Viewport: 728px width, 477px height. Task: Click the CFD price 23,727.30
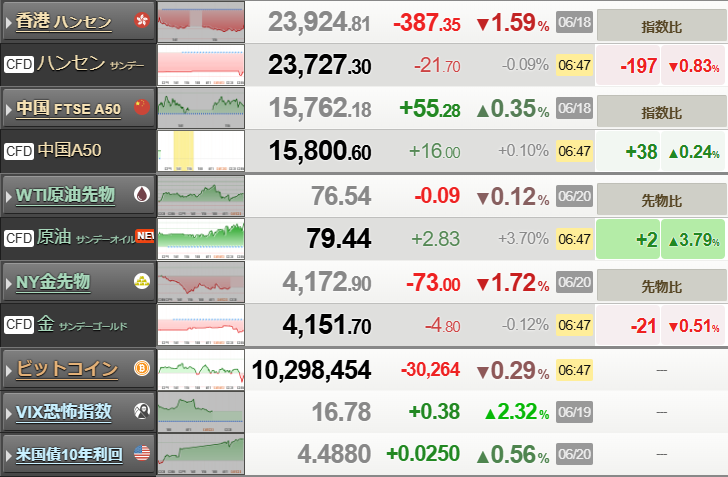coord(319,65)
